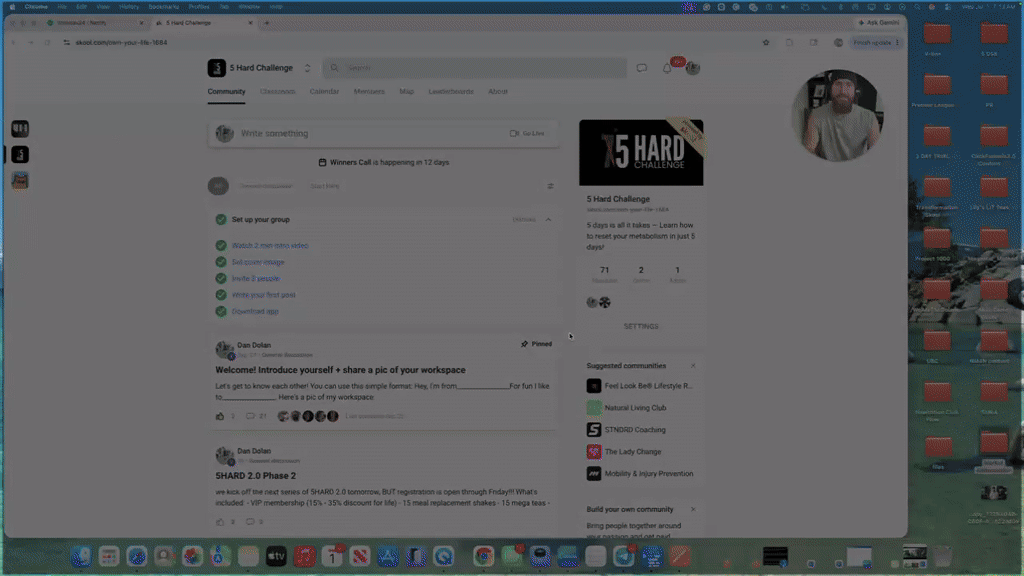Open the Invite 3 people link
Viewport: 1024px width, 576px height.
255,278
